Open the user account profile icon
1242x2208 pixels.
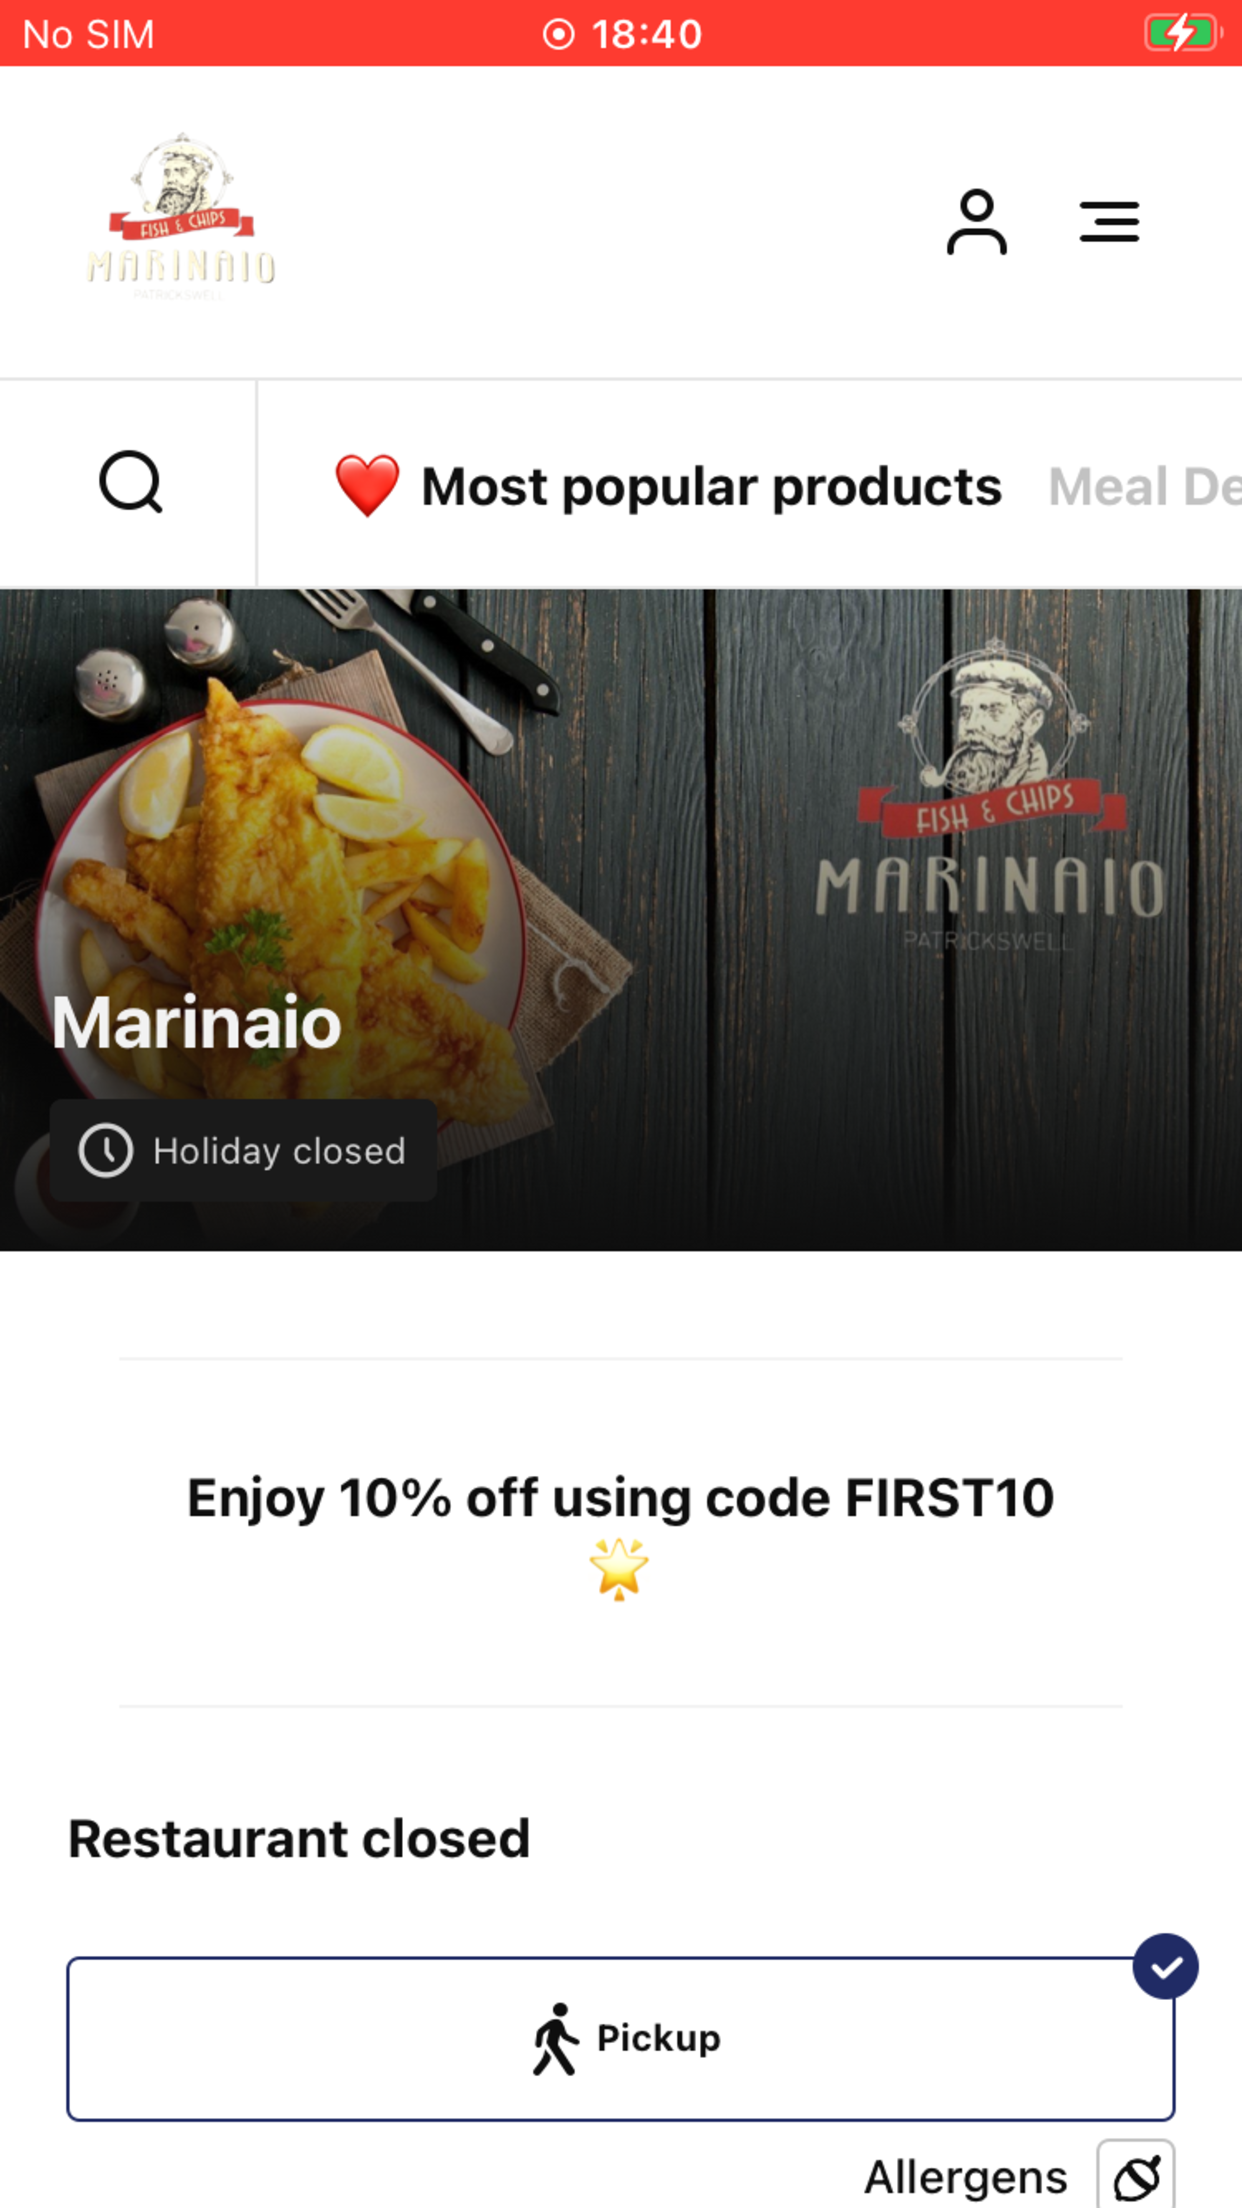[x=976, y=222]
